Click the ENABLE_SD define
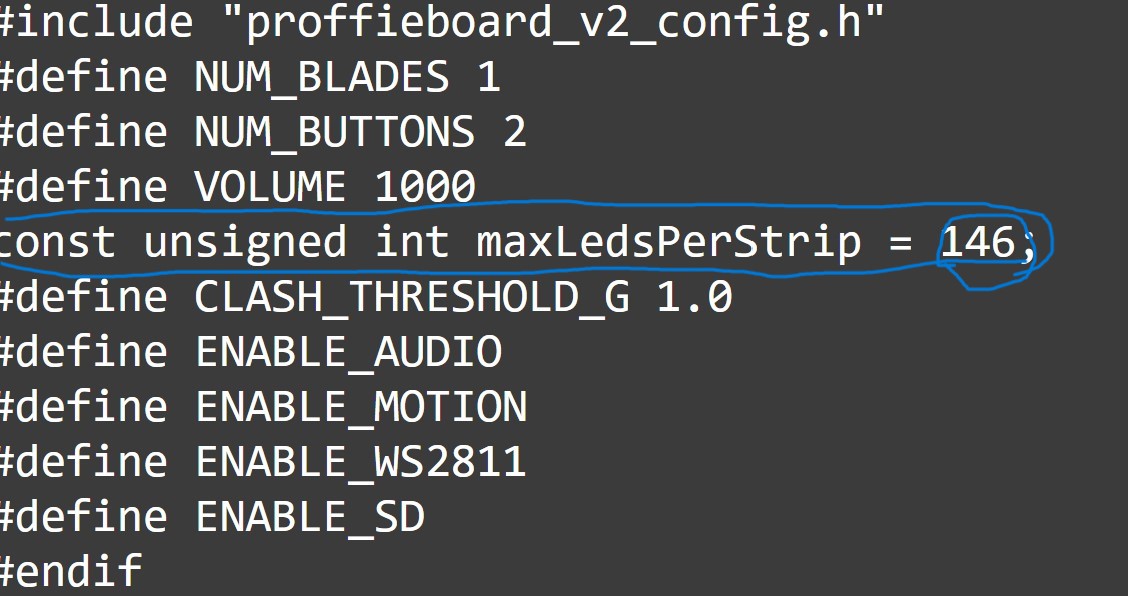 tap(310, 518)
